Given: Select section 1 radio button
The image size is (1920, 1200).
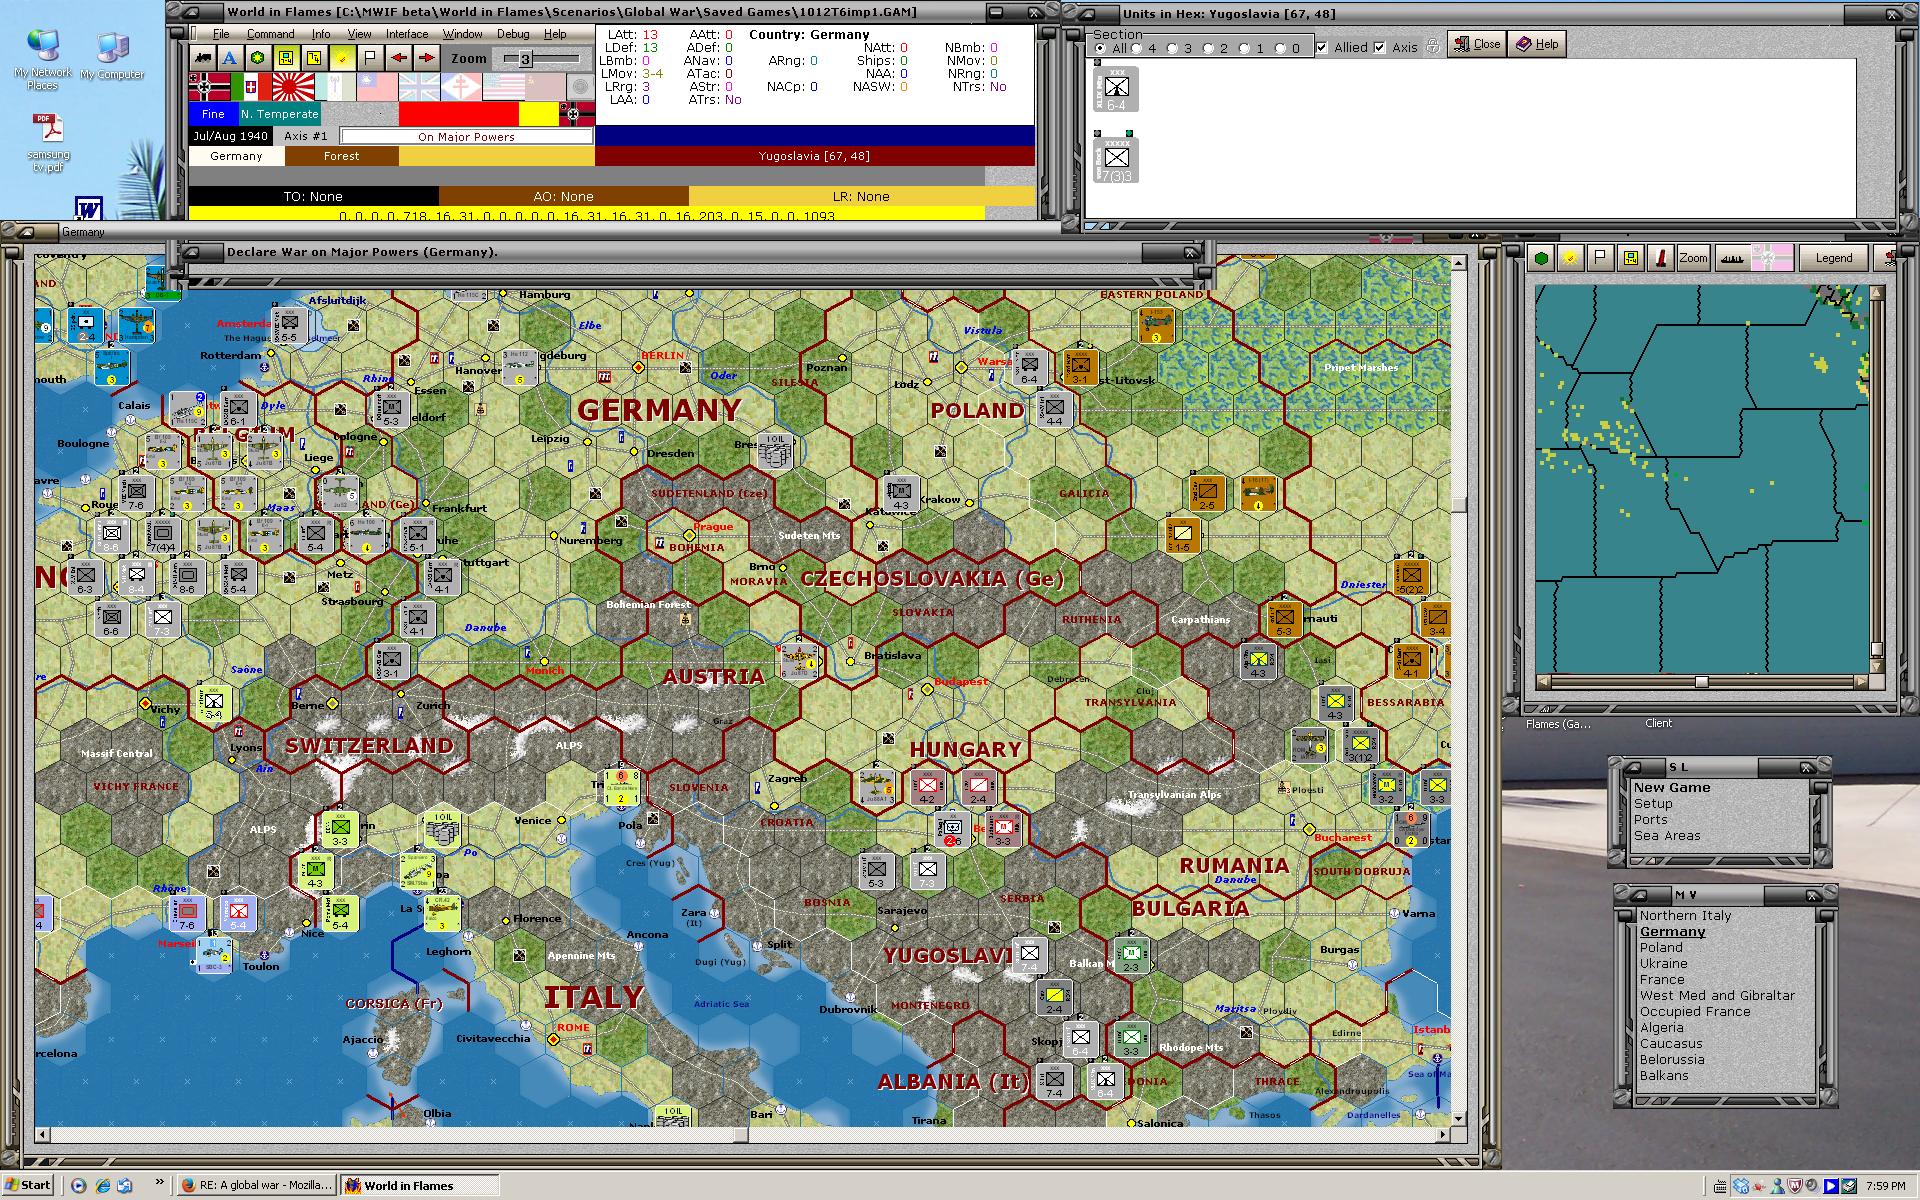Looking at the screenshot, I should coord(1244,48).
